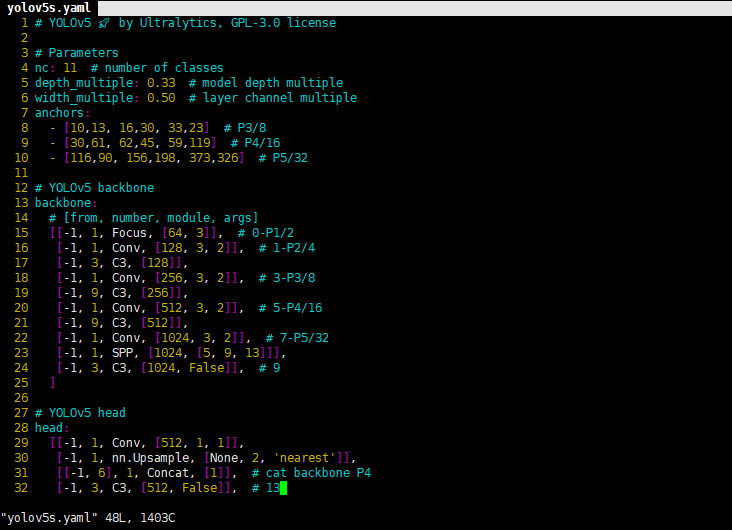The height and width of the screenshot is (530, 732).
Task: Click the '# 7-P5/32' comment
Action: pyautogui.click(x=297, y=338)
